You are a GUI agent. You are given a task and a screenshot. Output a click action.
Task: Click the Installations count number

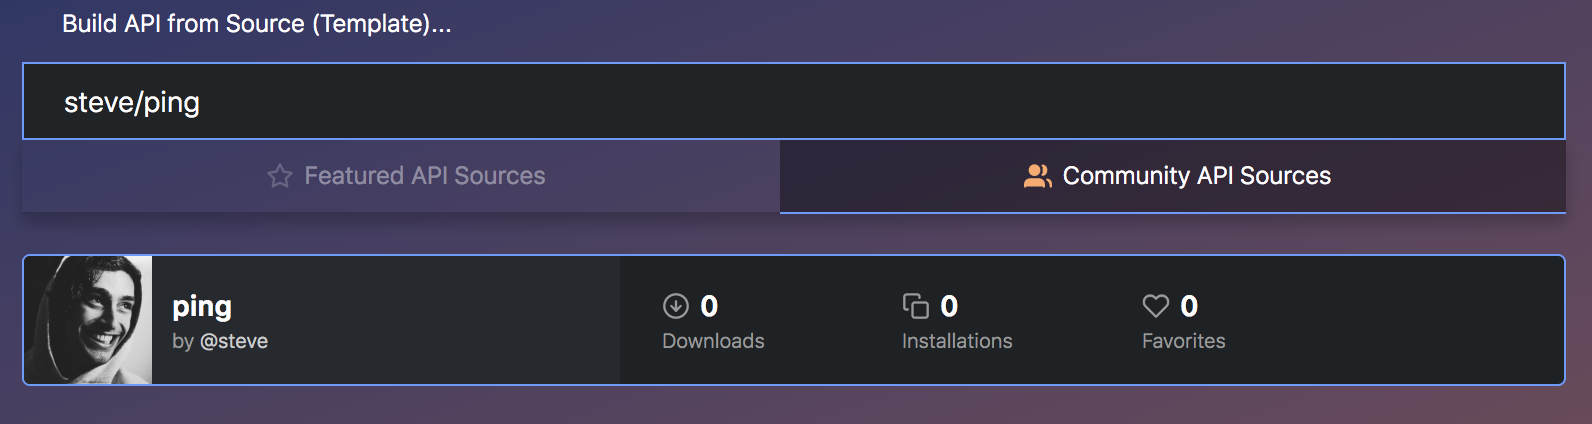pos(949,306)
